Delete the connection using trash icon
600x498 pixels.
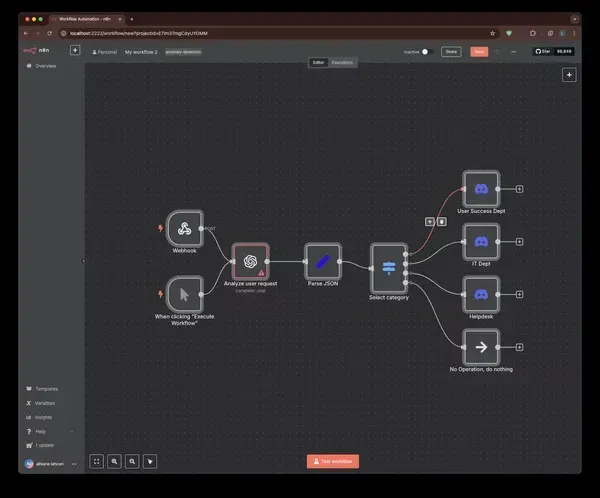tap(441, 221)
